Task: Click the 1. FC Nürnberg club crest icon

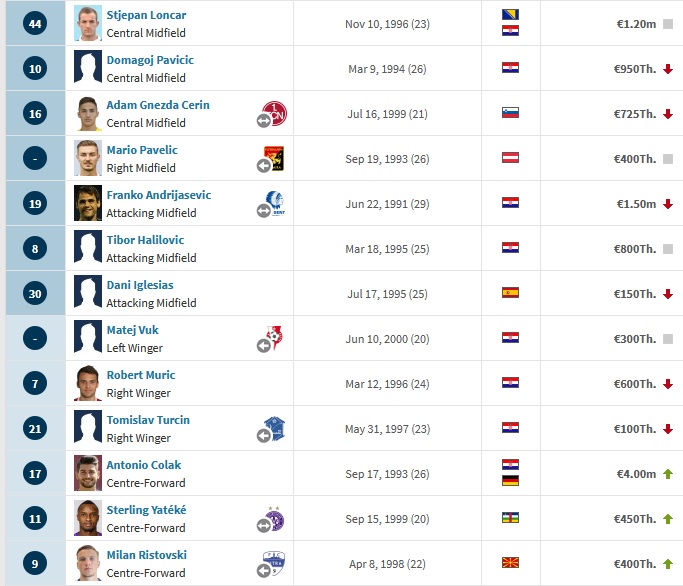Action: (274, 113)
